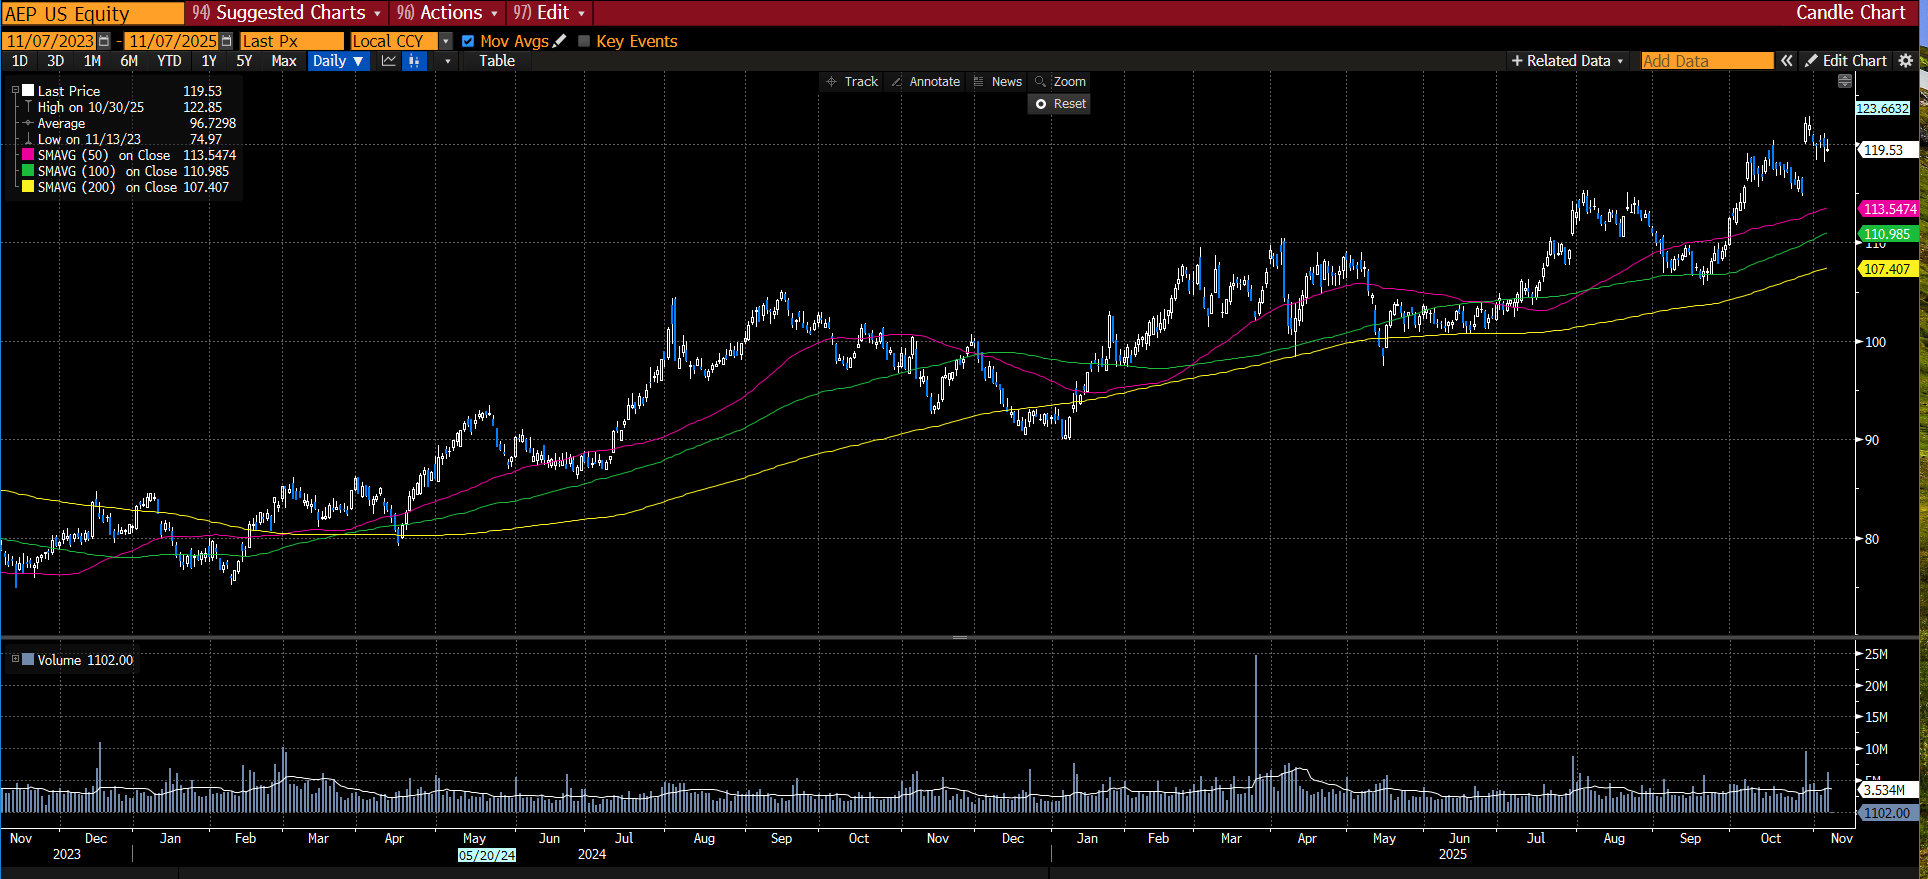Image resolution: width=1928 pixels, height=879 pixels.
Task: Click the Reset zoom button
Action: (1060, 104)
